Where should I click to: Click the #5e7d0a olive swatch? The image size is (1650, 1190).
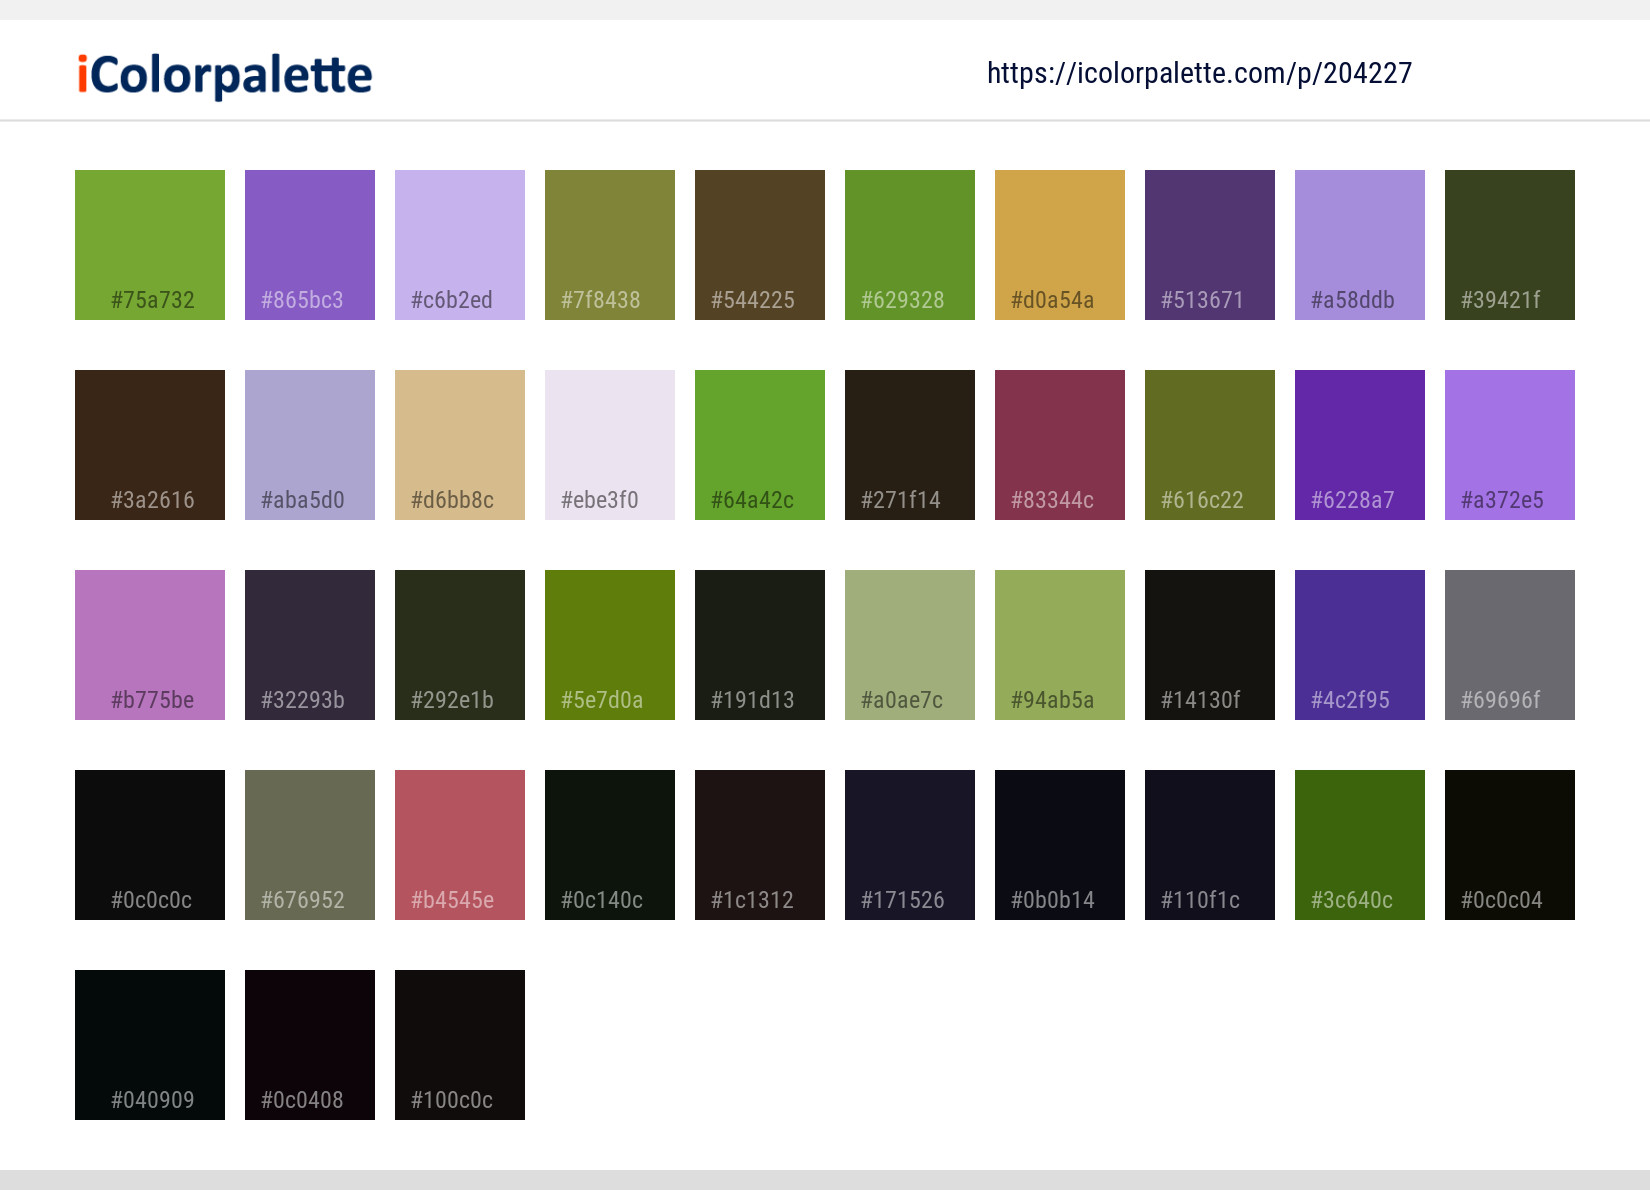click(x=609, y=644)
